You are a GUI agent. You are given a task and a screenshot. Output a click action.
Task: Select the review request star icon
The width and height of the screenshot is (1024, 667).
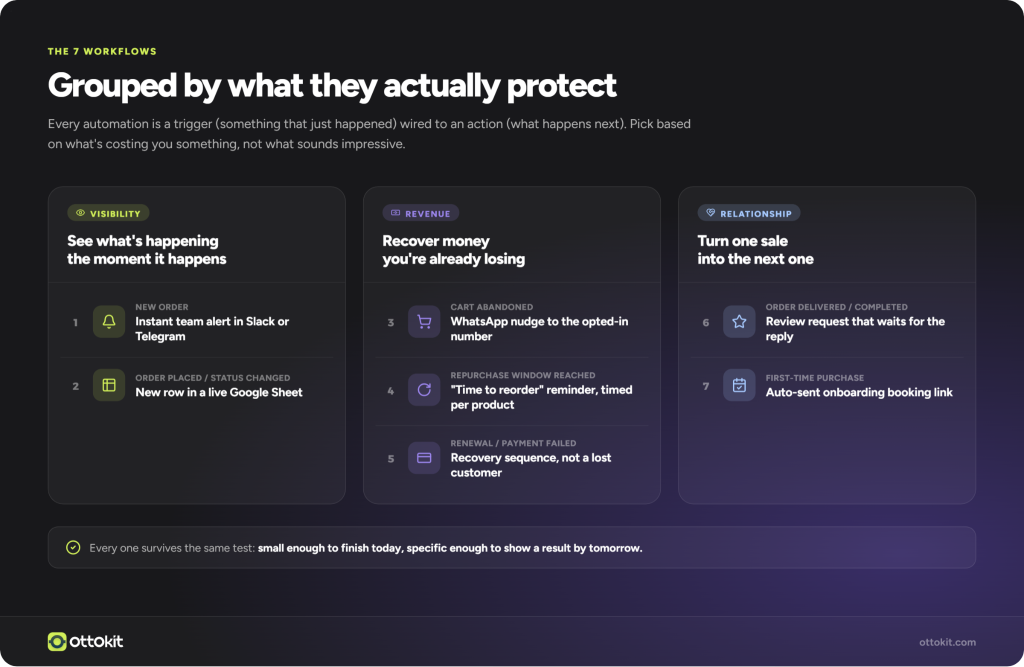tap(739, 321)
